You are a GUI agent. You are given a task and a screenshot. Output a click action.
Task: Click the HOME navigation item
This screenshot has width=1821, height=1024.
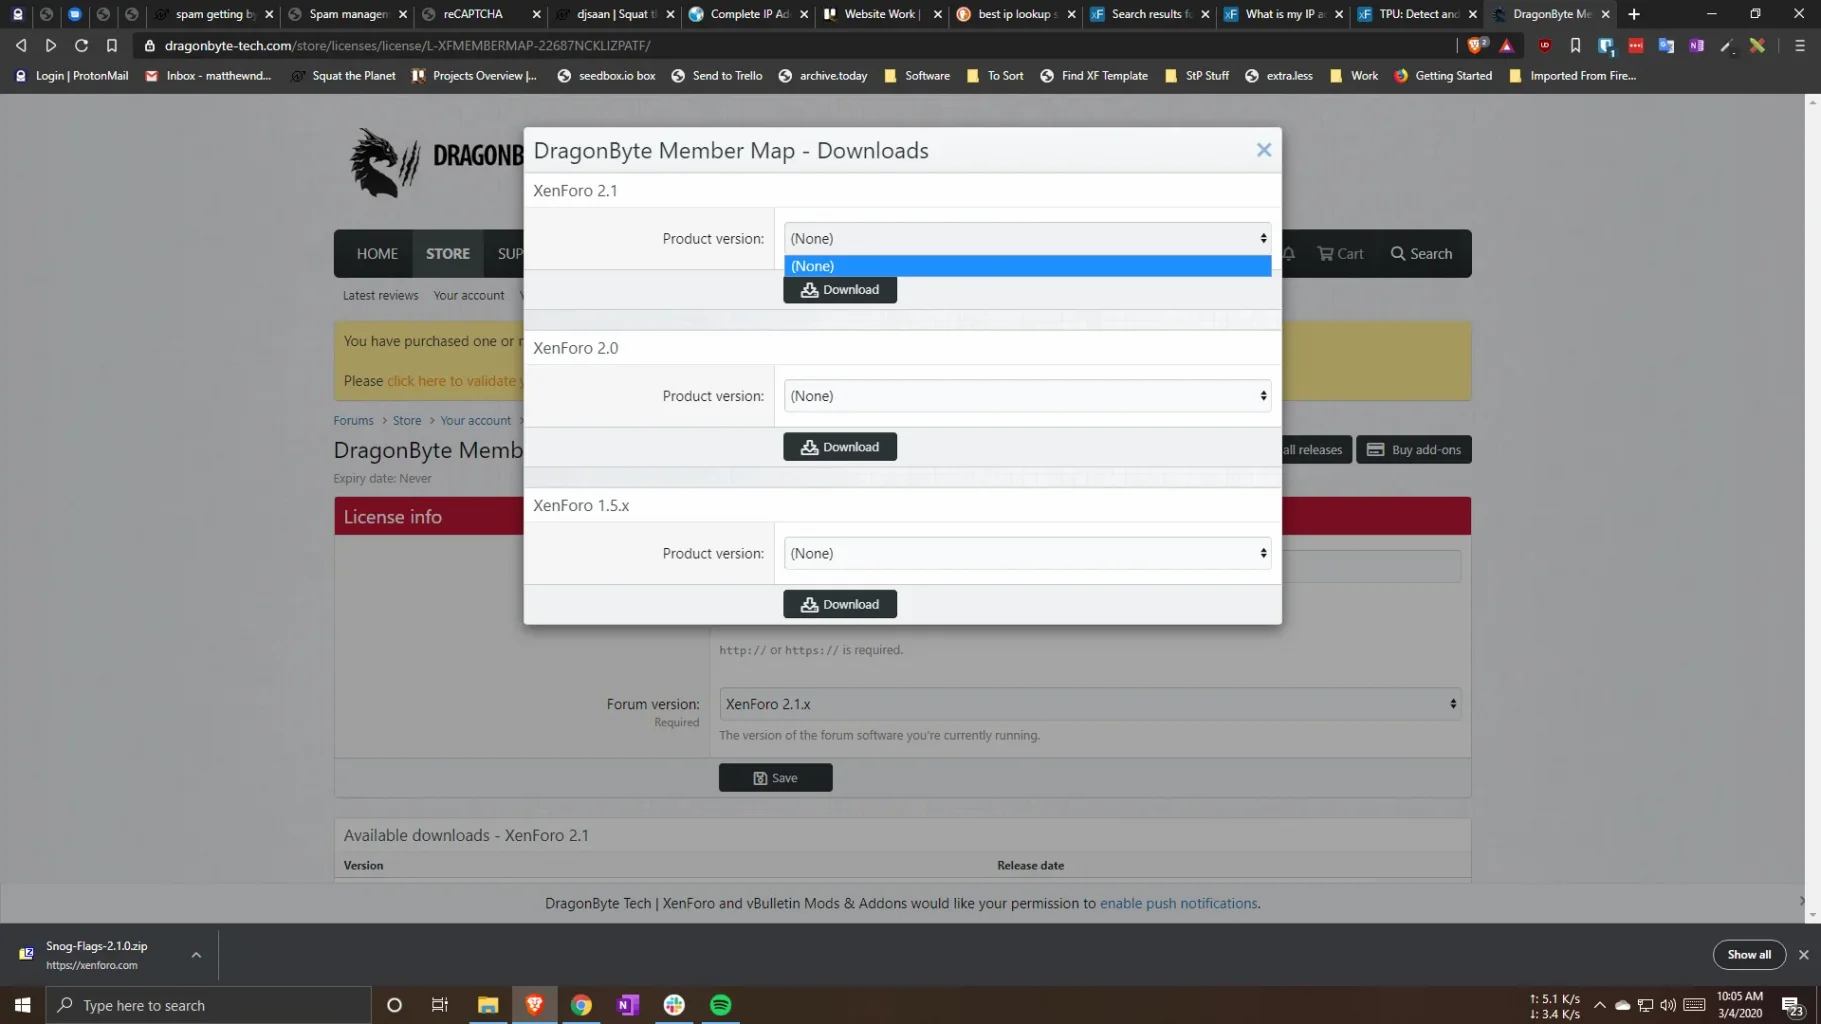(x=377, y=254)
